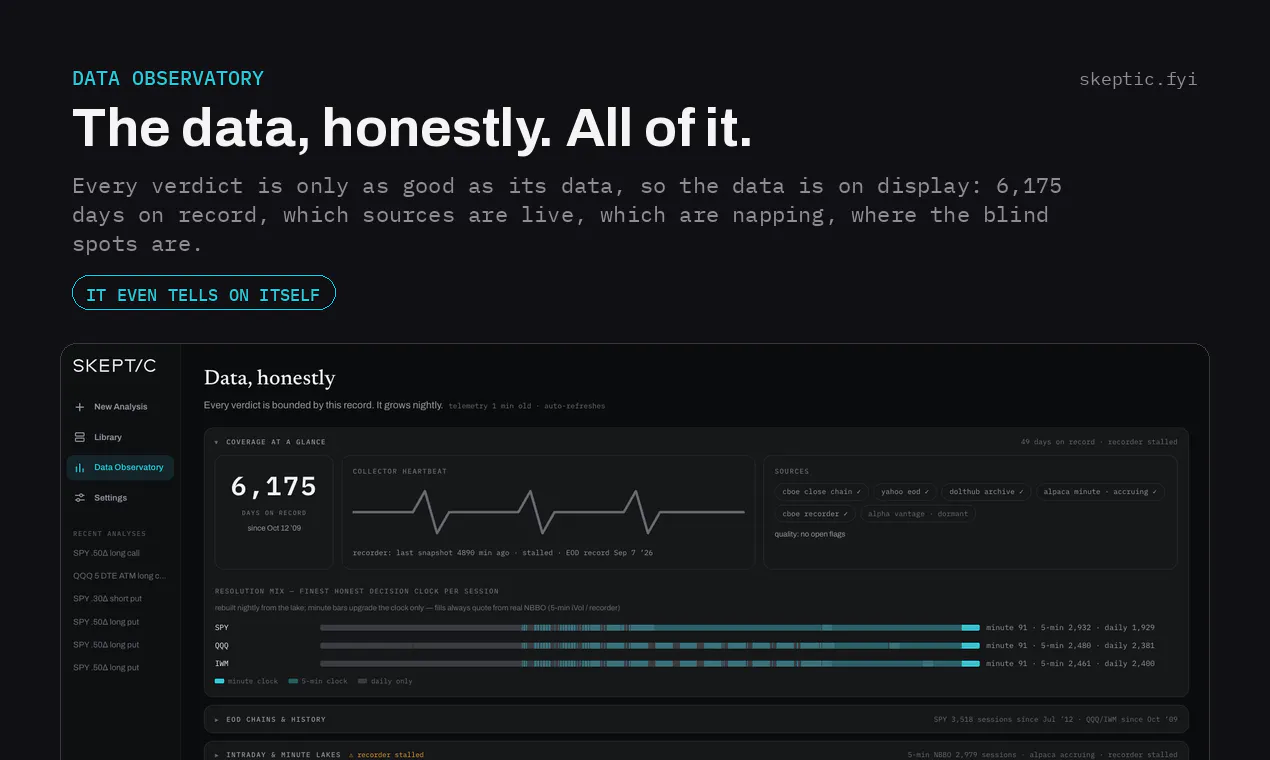Click the SKEPT/C logo
This screenshot has width=1270, height=760.
[114, 366]
